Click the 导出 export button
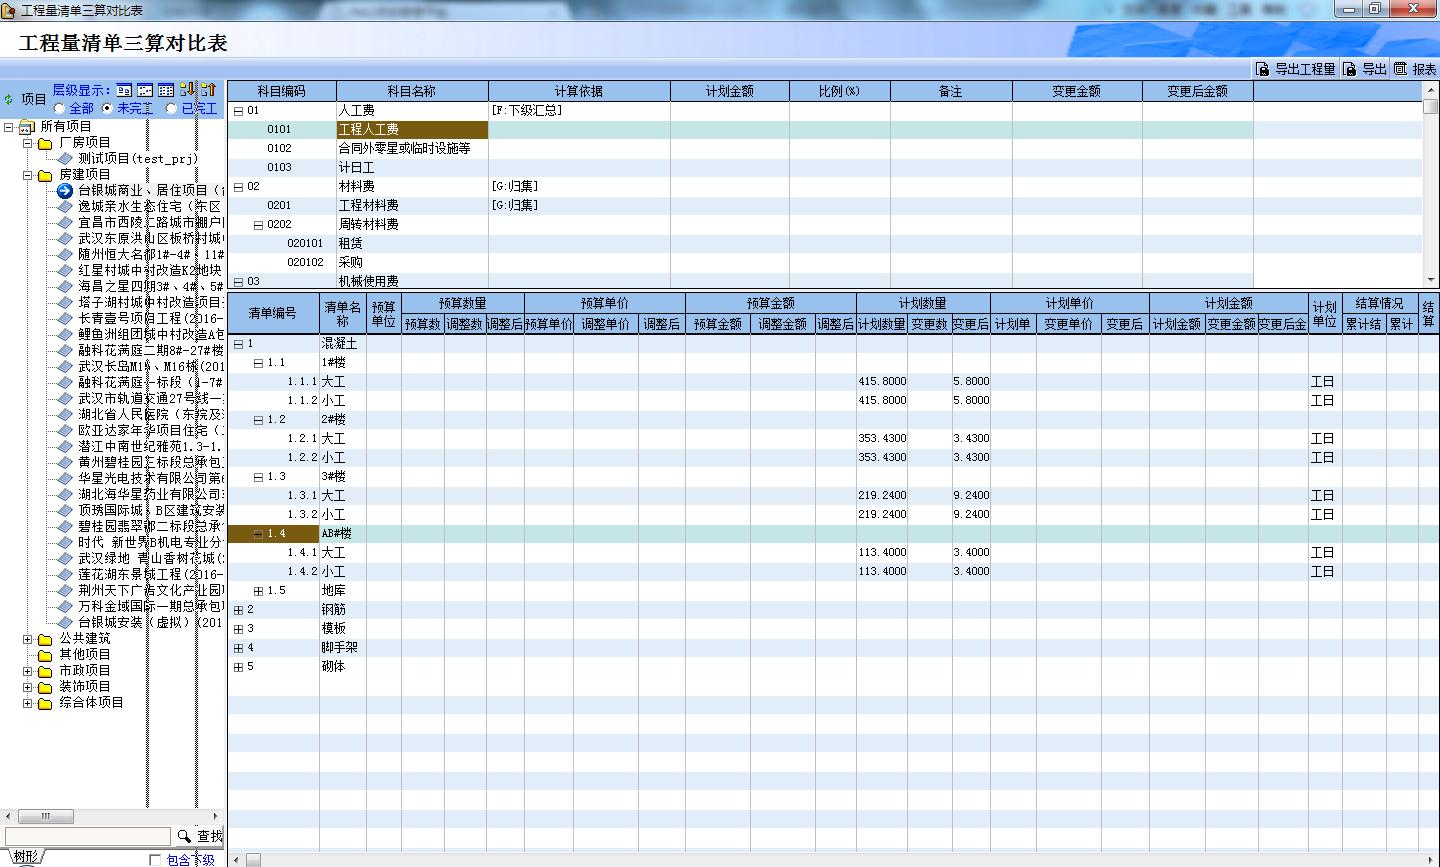The width and height of the screenshot is (1440, 867). (1365, 69)
